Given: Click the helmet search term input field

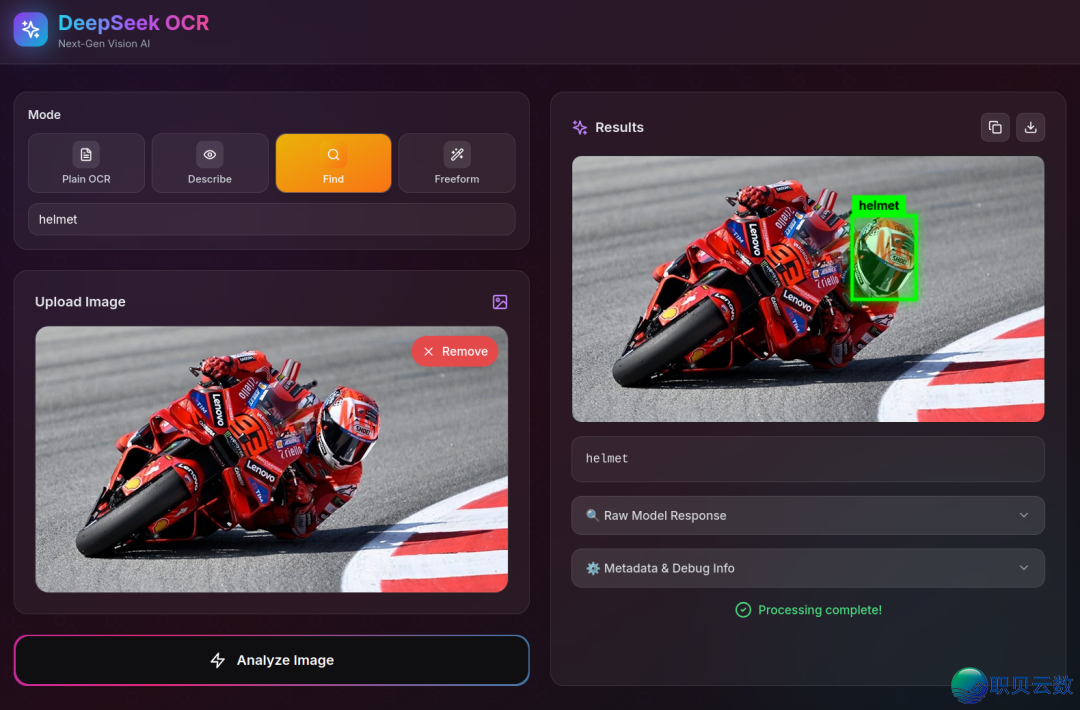Looking at the screenshot, I should click(271, 219).
